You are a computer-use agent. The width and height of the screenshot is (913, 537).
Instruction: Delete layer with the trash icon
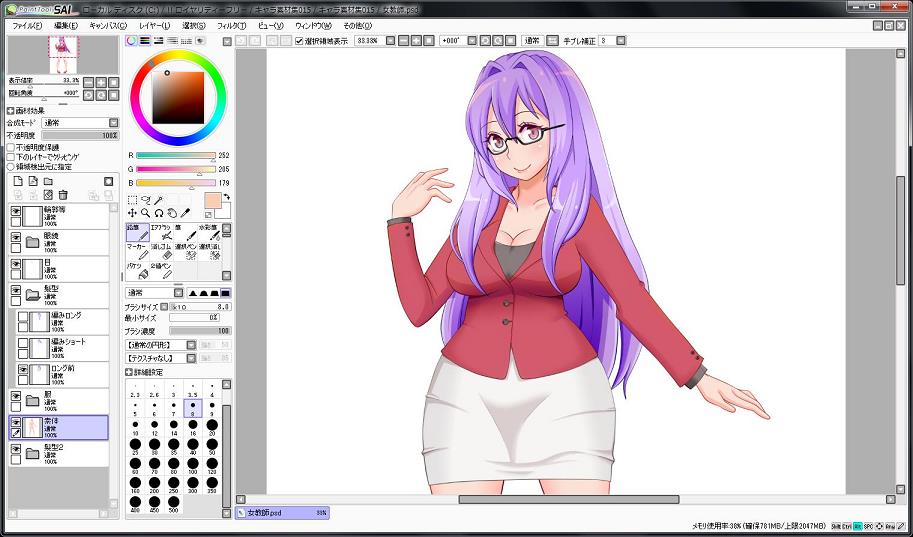click(x=63, y=194)
